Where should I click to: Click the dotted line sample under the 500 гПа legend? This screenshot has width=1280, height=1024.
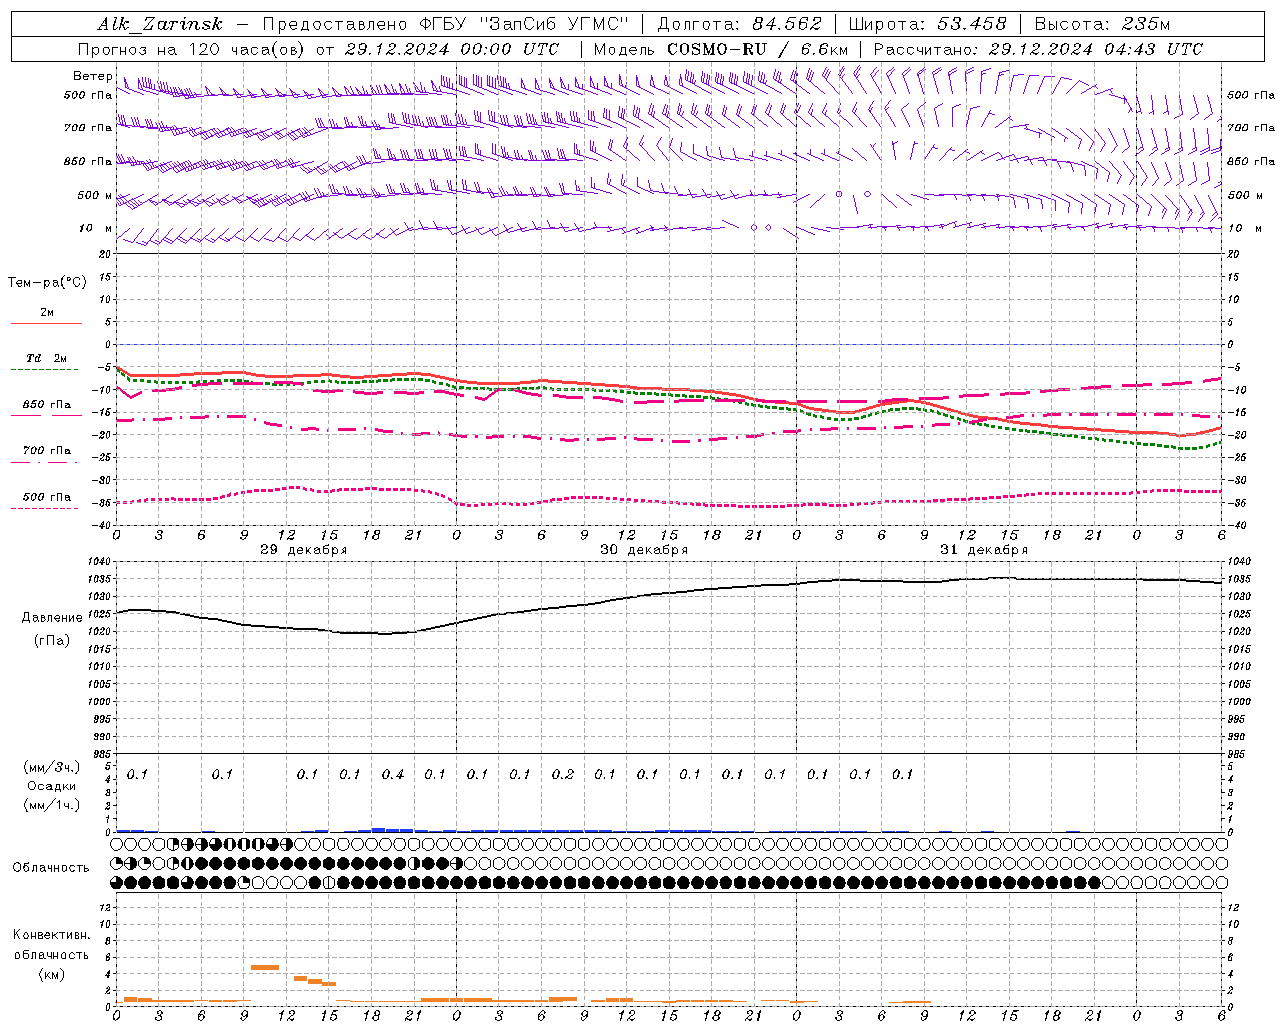[44, 508]
